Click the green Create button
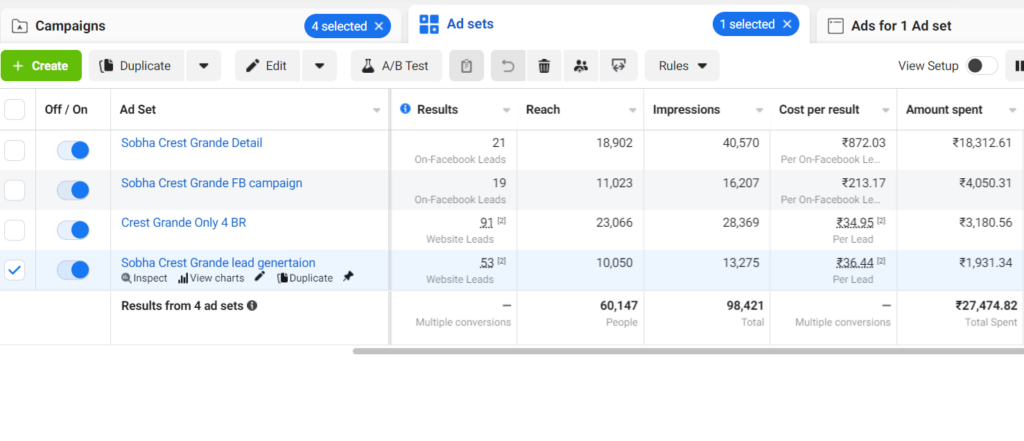The width and height of the screenshot is (1024, 441). pyautogui.click(x=41, y=65)
